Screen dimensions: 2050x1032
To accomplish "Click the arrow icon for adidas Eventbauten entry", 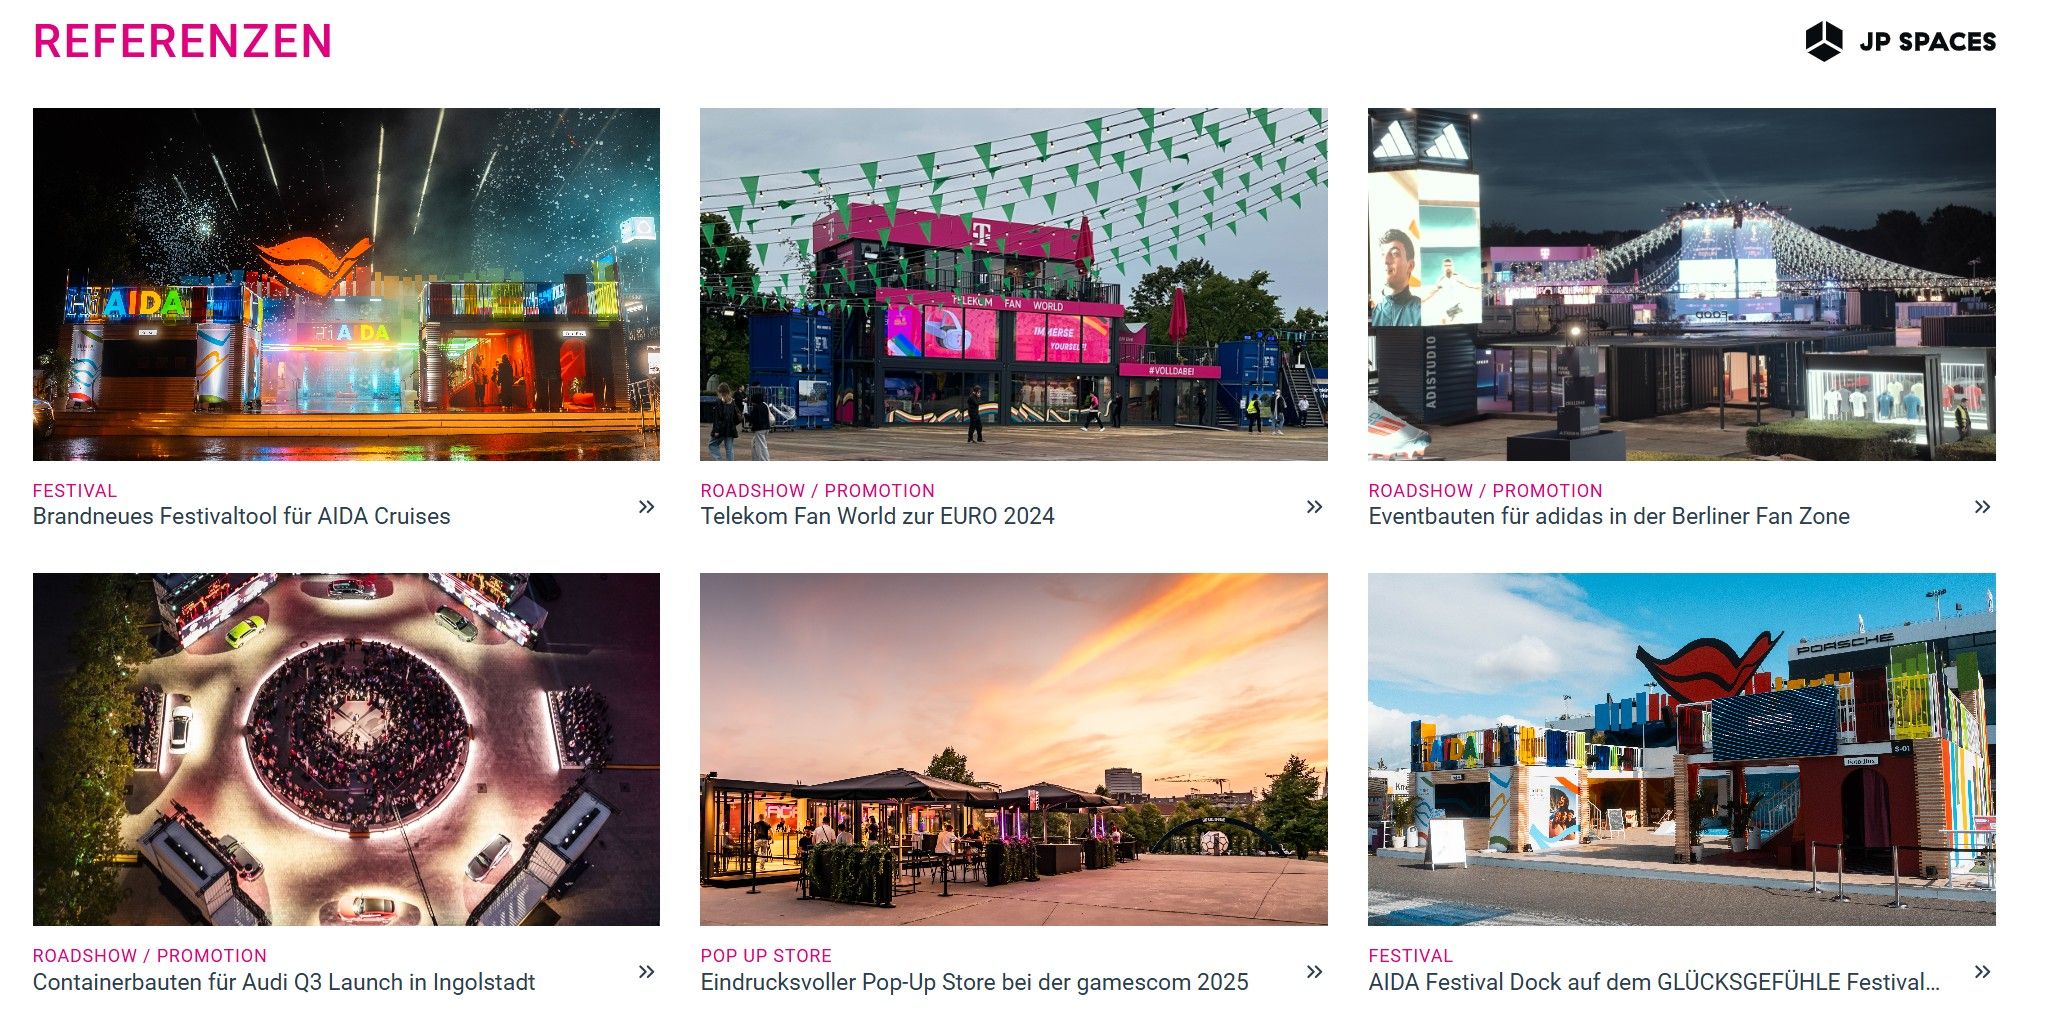I will [1983, 507].
